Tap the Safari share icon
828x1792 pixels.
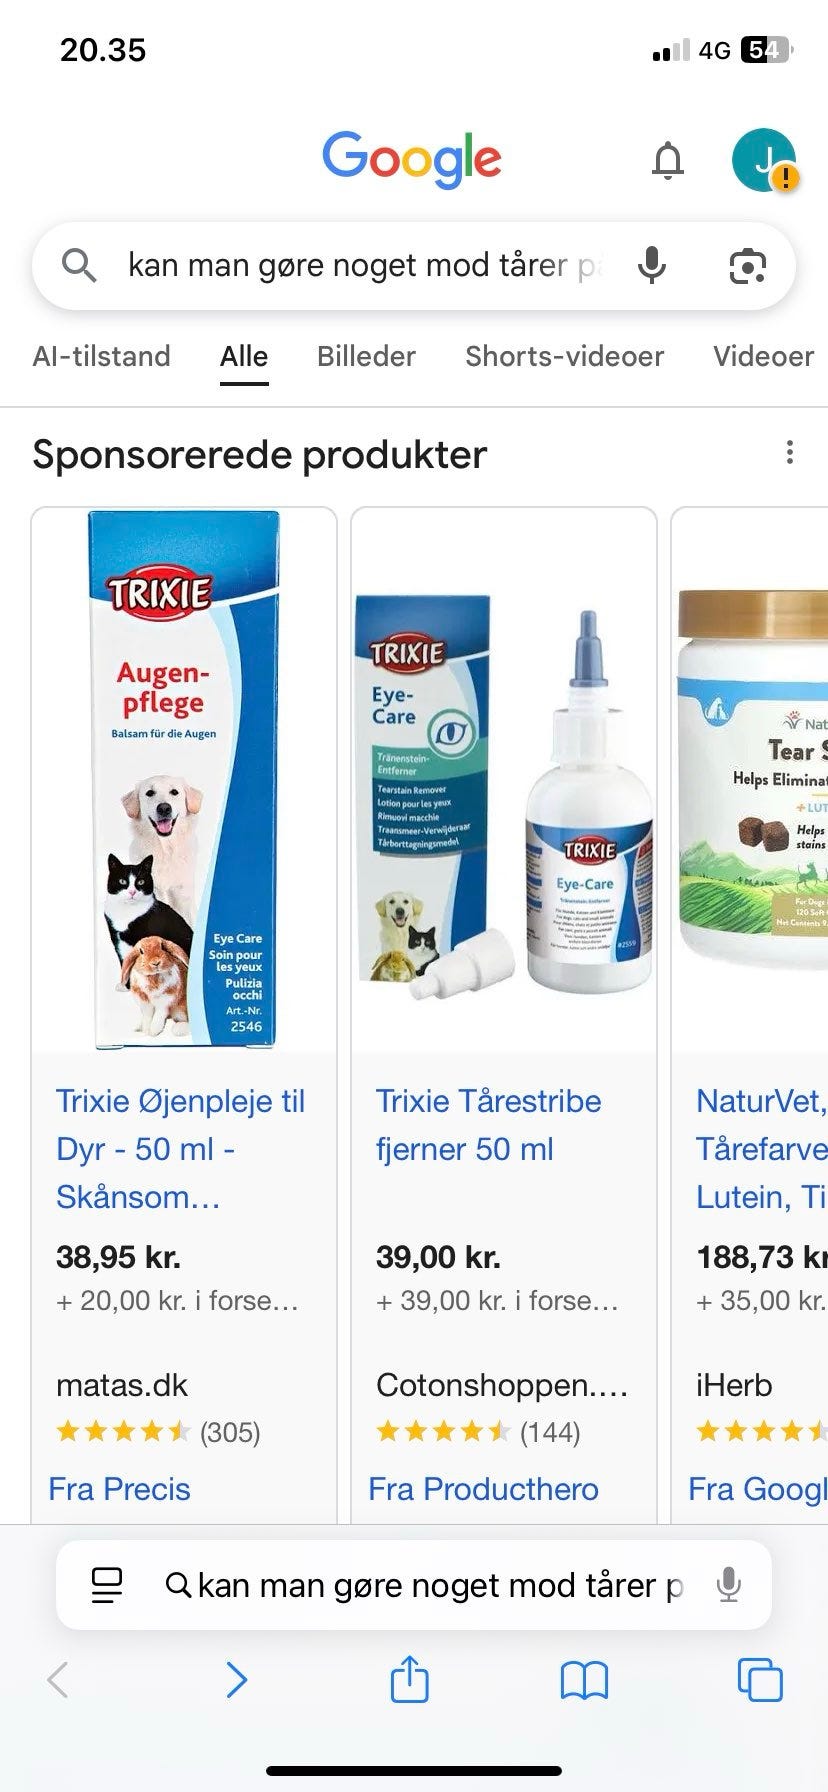tap(409, 1679)
